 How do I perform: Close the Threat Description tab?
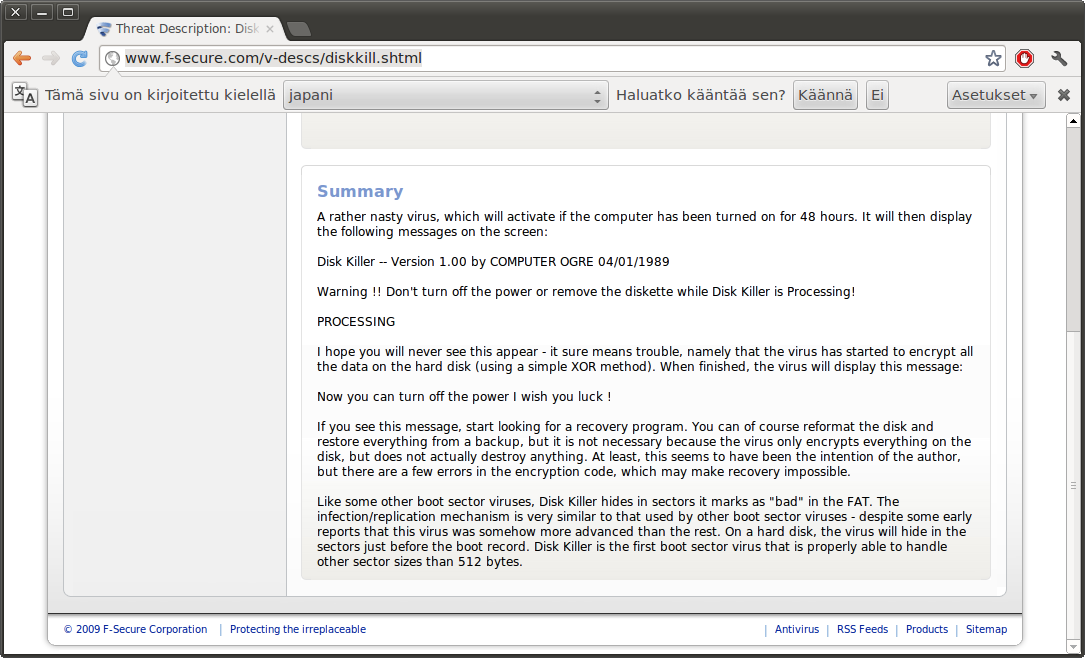pos(270,29)
